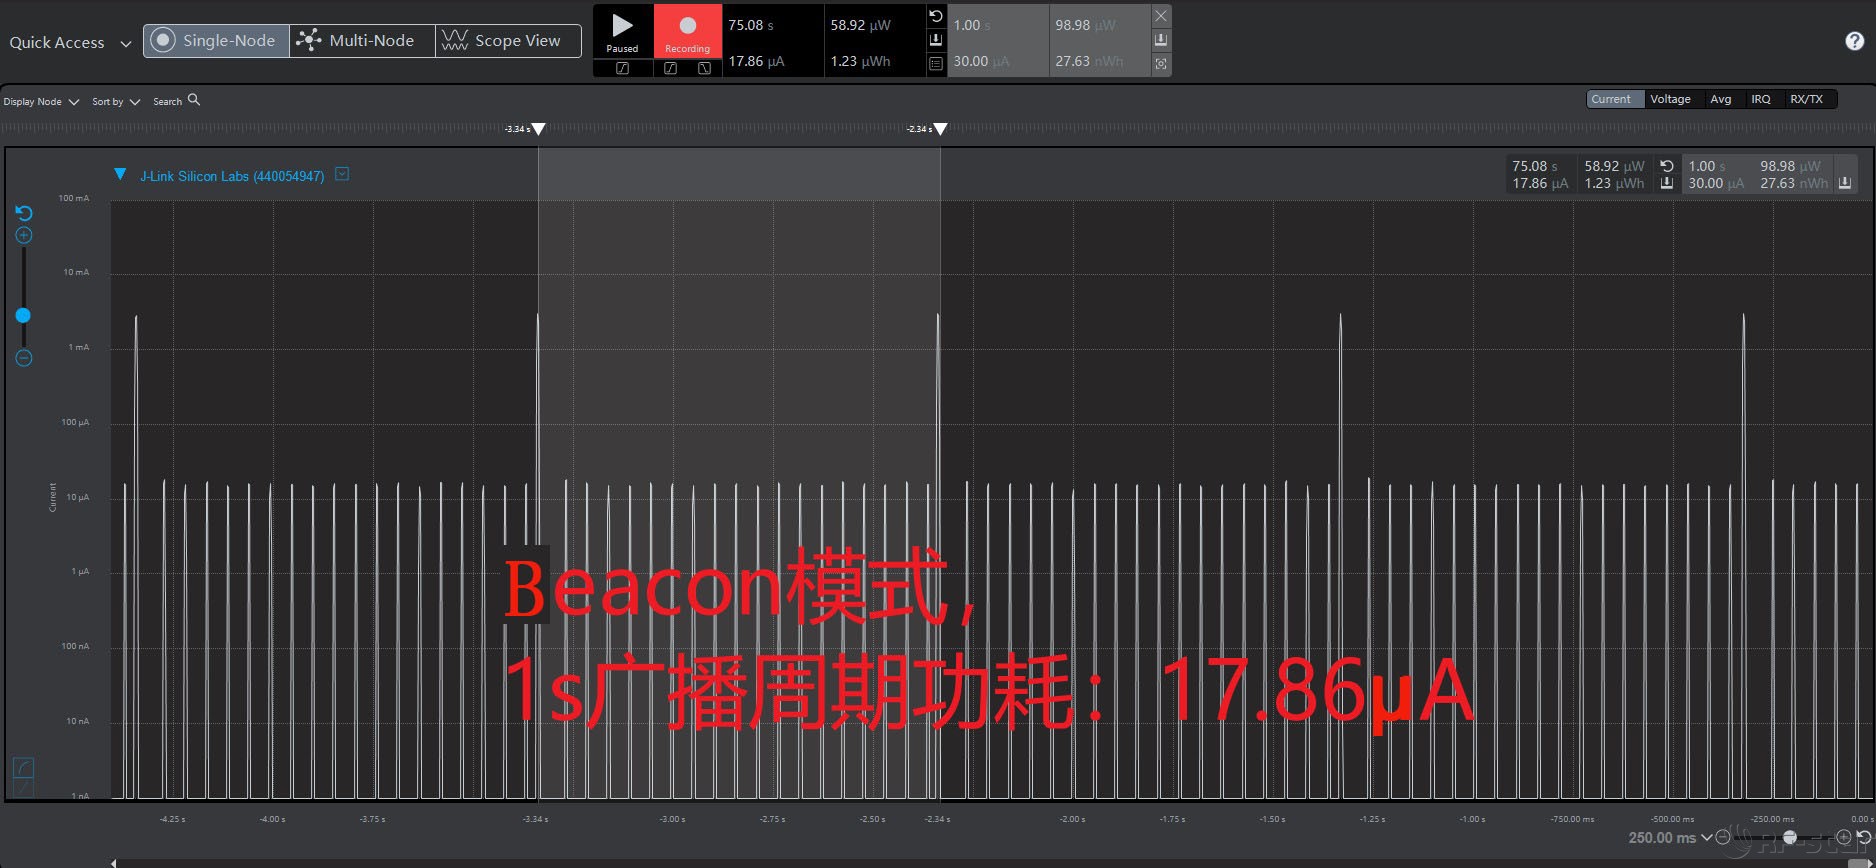Click the focus-on-selection icon in top toolbar
The image size is (1876, 868).
coord(1161,63)
